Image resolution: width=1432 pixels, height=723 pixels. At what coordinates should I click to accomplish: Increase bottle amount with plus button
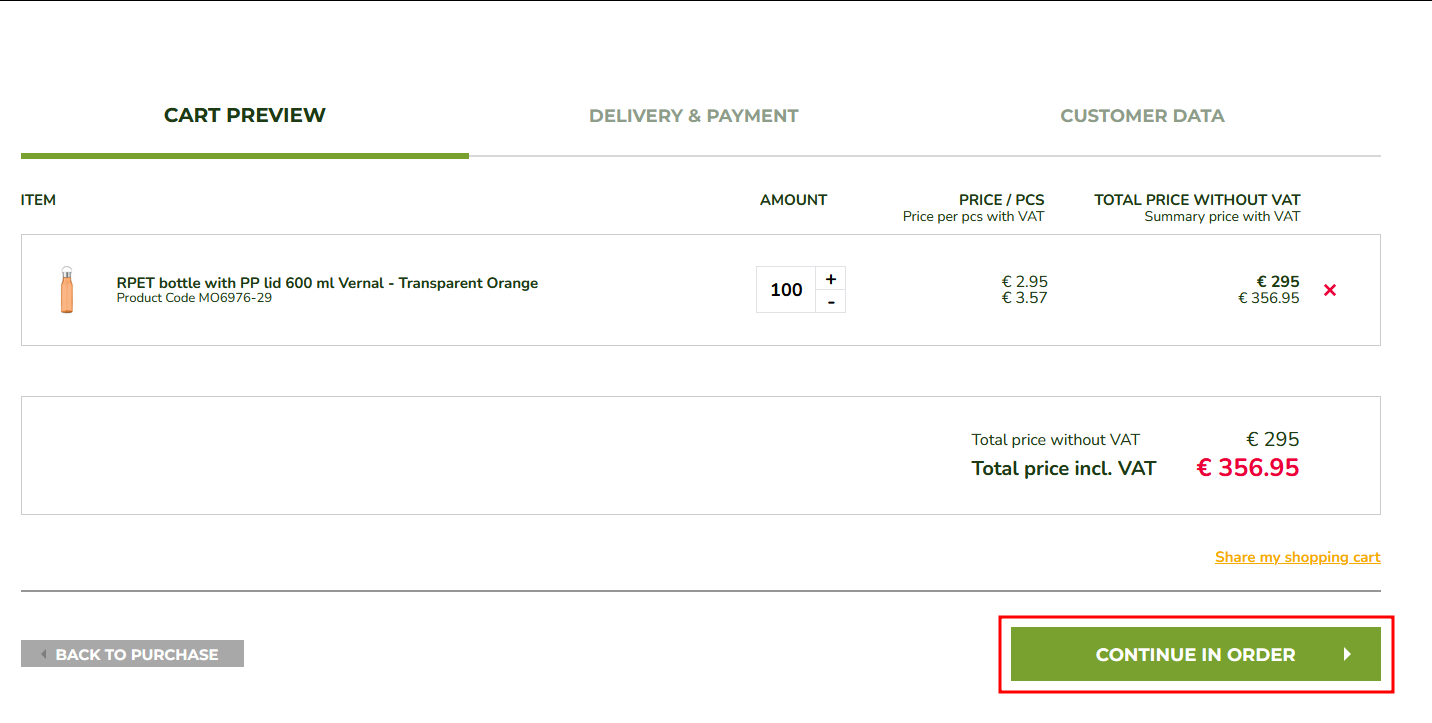click(x=830, y=279)
